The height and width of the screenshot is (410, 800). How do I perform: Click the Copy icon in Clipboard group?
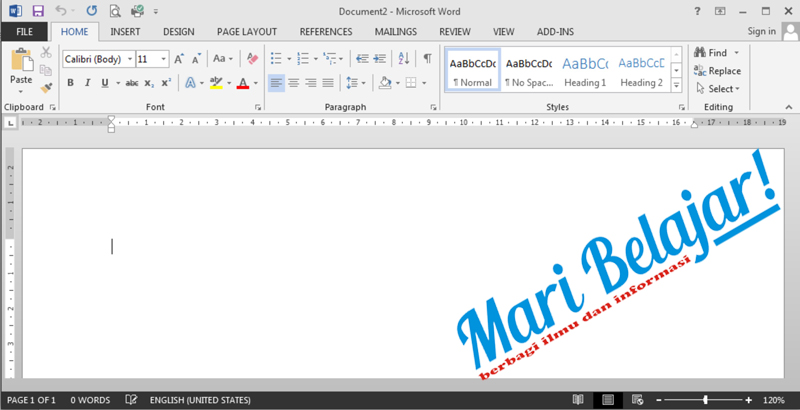[46, 70]
